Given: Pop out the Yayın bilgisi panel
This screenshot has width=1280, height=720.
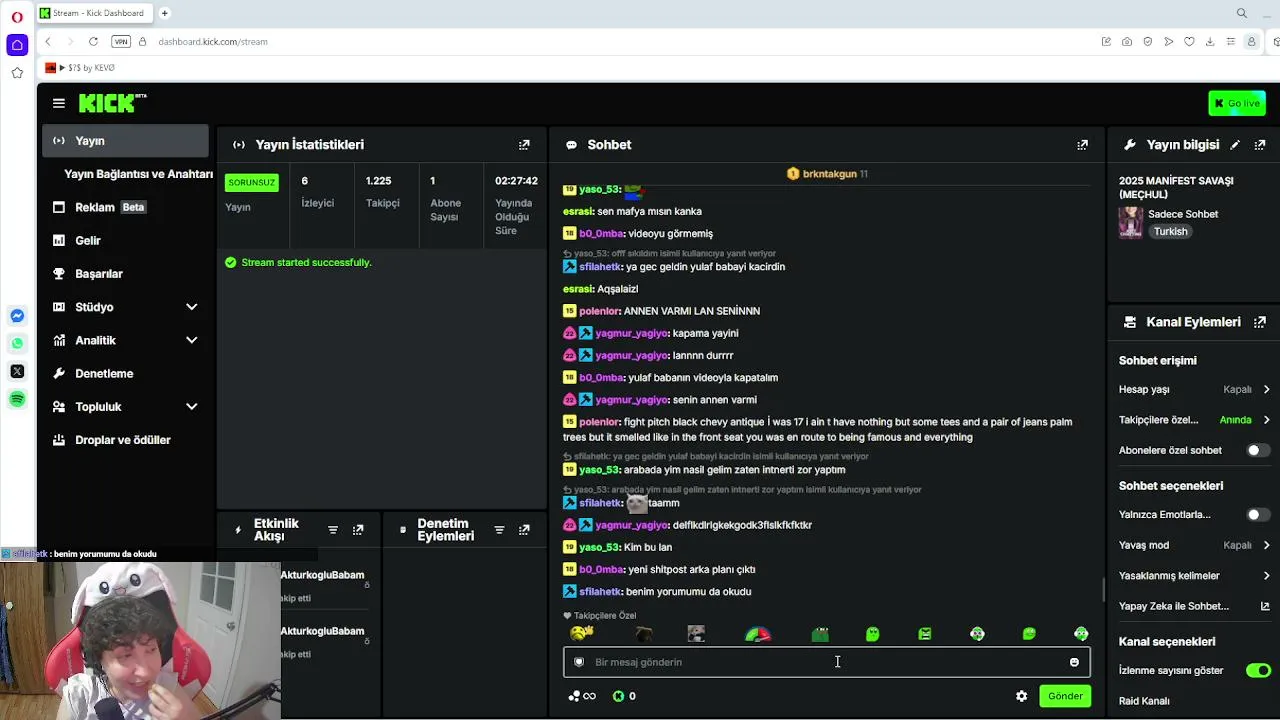Looking at the screenshot, I should pyautogui.click(x=1260, y=145).
